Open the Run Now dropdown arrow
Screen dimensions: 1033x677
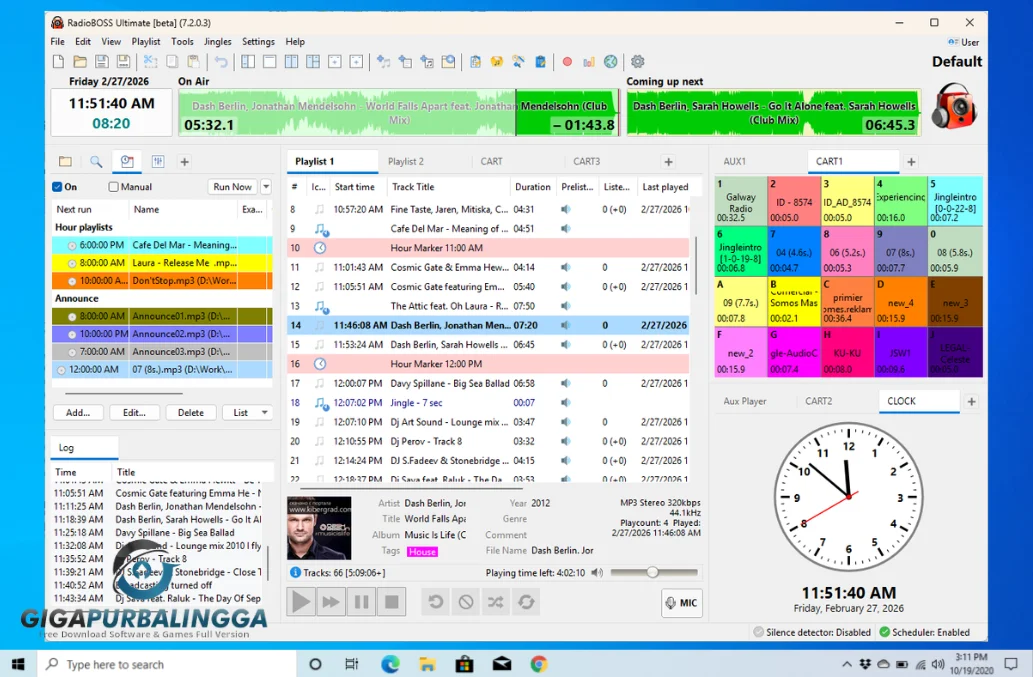point(266,187)
